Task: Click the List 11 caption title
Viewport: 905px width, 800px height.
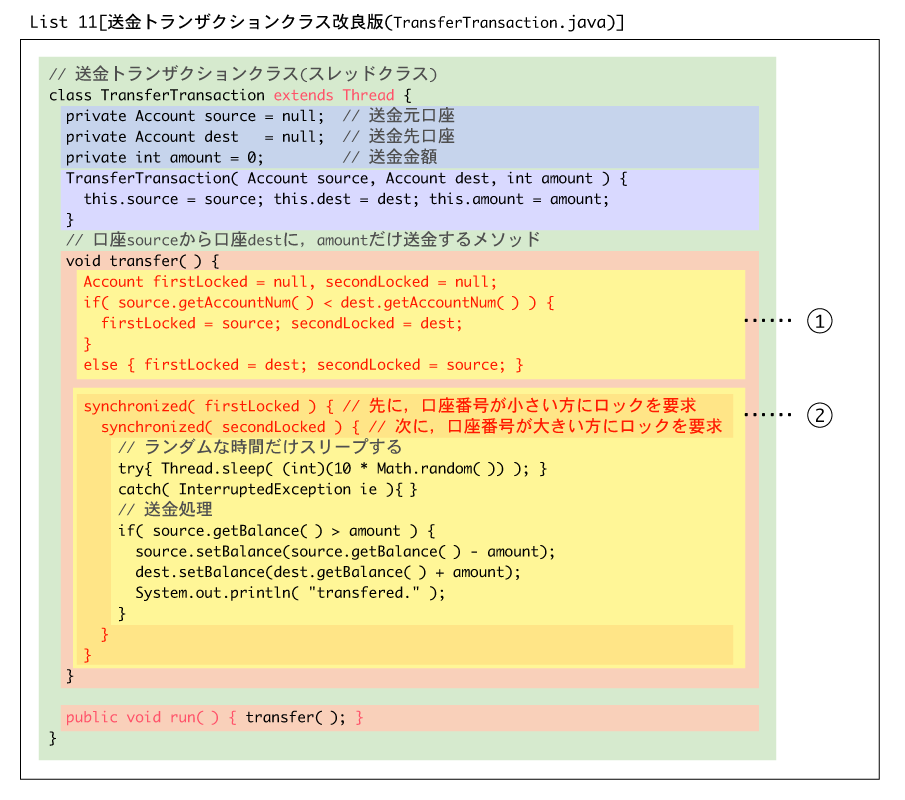Action: click(x=327, y=23)
